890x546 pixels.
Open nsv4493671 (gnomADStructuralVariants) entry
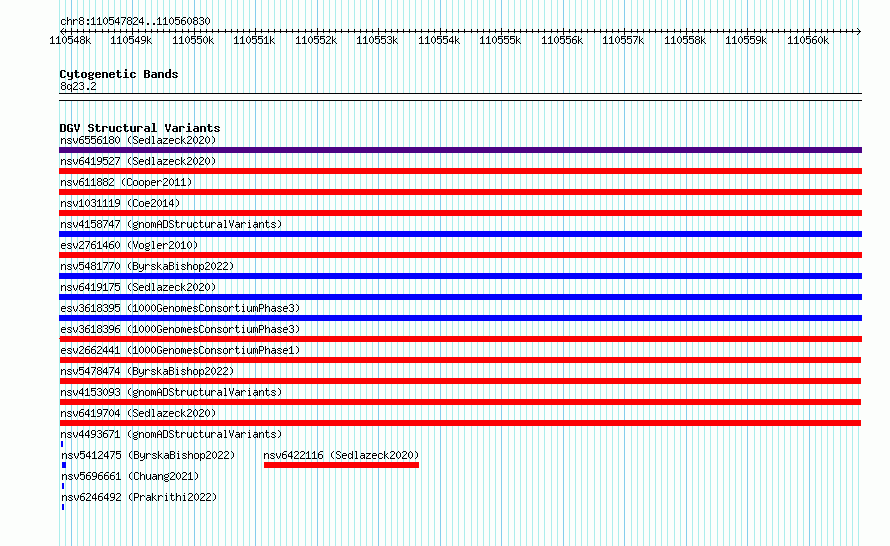[171, 434]
